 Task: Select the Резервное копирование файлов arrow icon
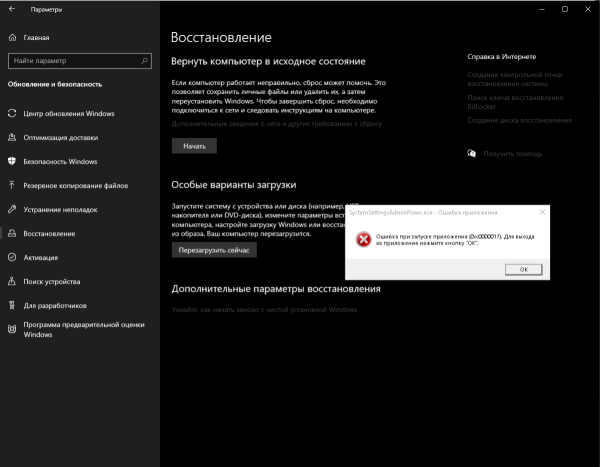(12, 185)
